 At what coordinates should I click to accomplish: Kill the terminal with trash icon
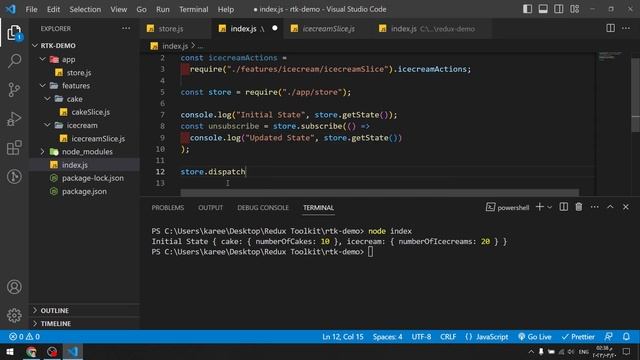[x=579, y=207]
